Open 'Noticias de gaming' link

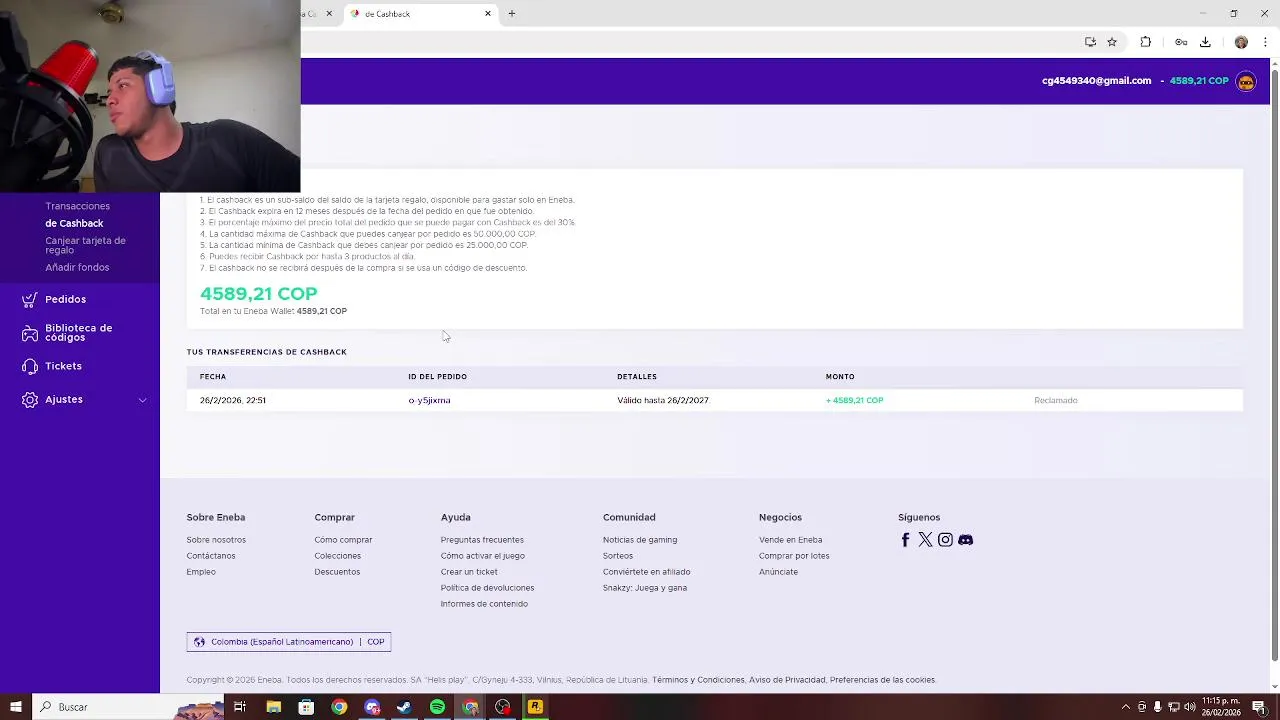point(640,540)
